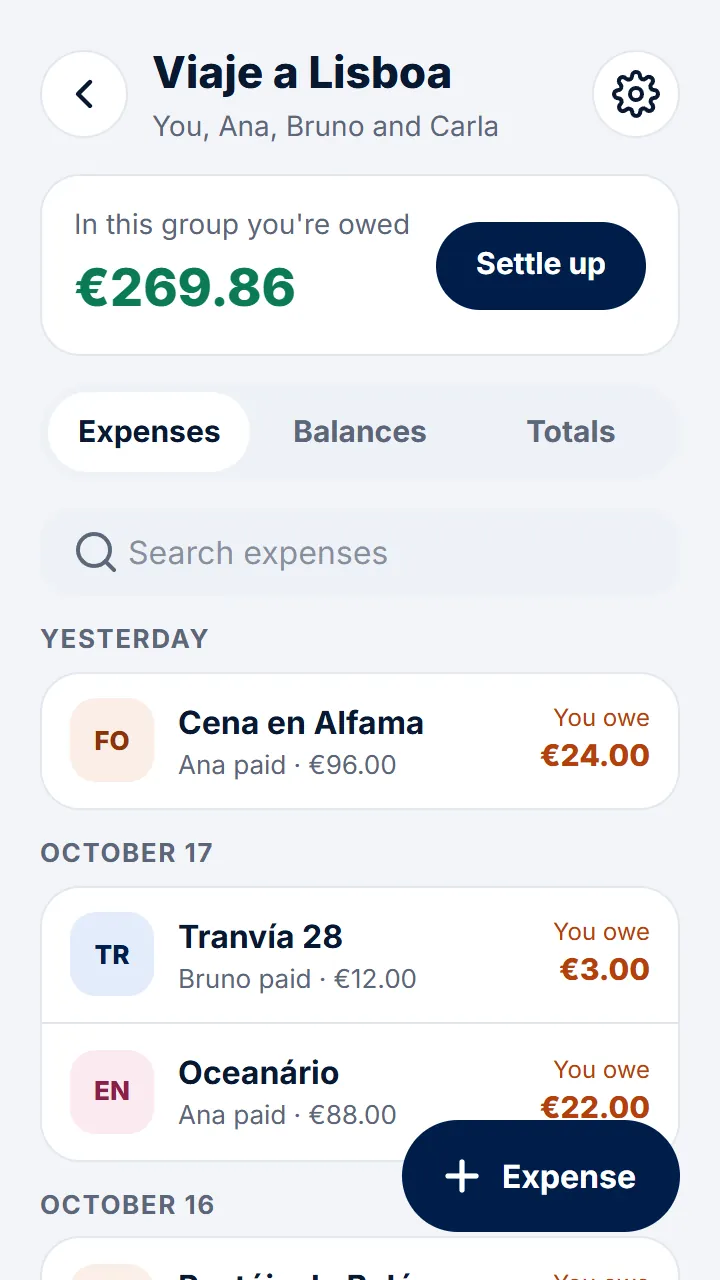Tap the plus icon on the Expense button

coord(462,1177)
